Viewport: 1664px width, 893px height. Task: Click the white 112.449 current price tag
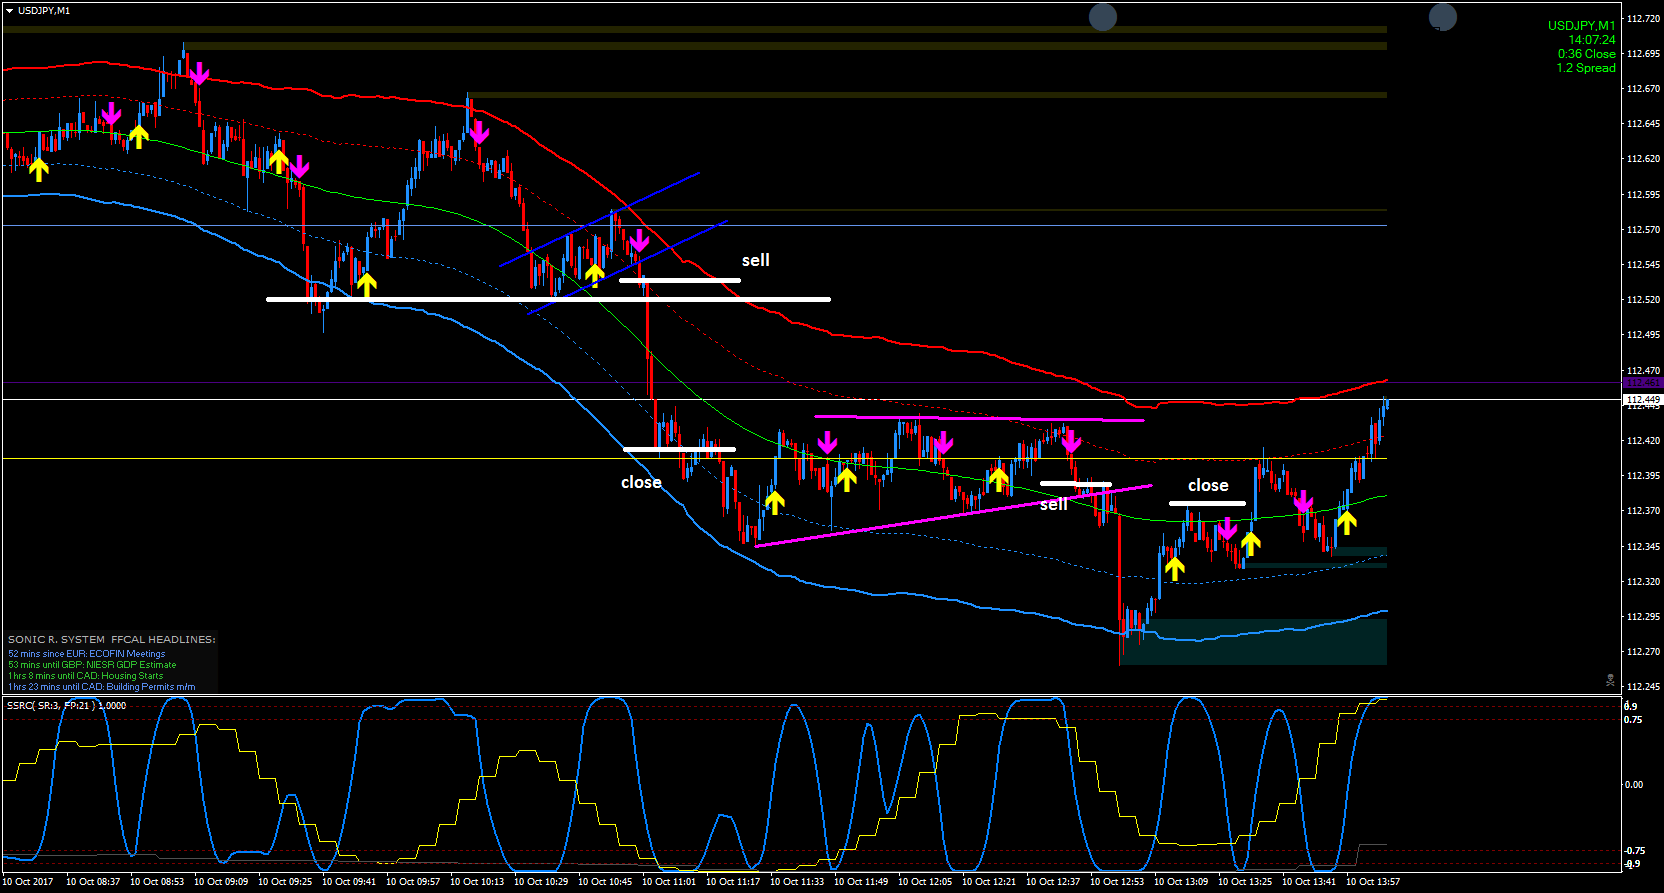(x=1642, y=399)
